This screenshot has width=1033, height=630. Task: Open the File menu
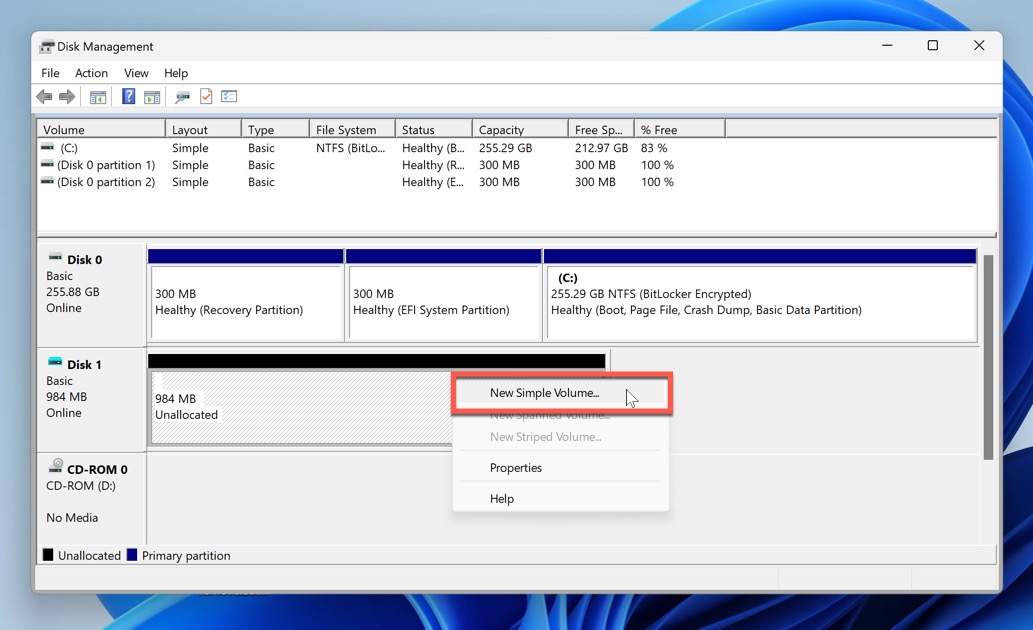click(x=49, y=72)
